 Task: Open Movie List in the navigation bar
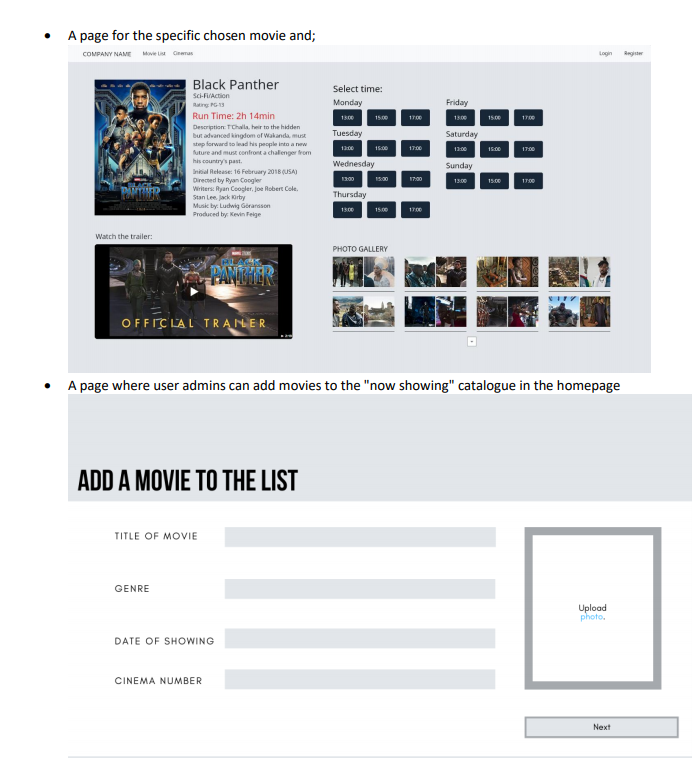(154, 54)
